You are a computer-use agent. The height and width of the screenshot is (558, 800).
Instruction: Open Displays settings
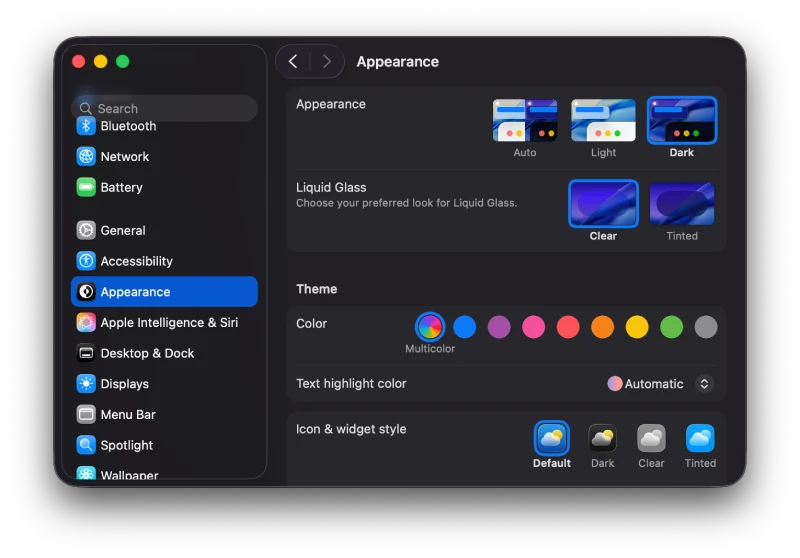coord(124,385)
